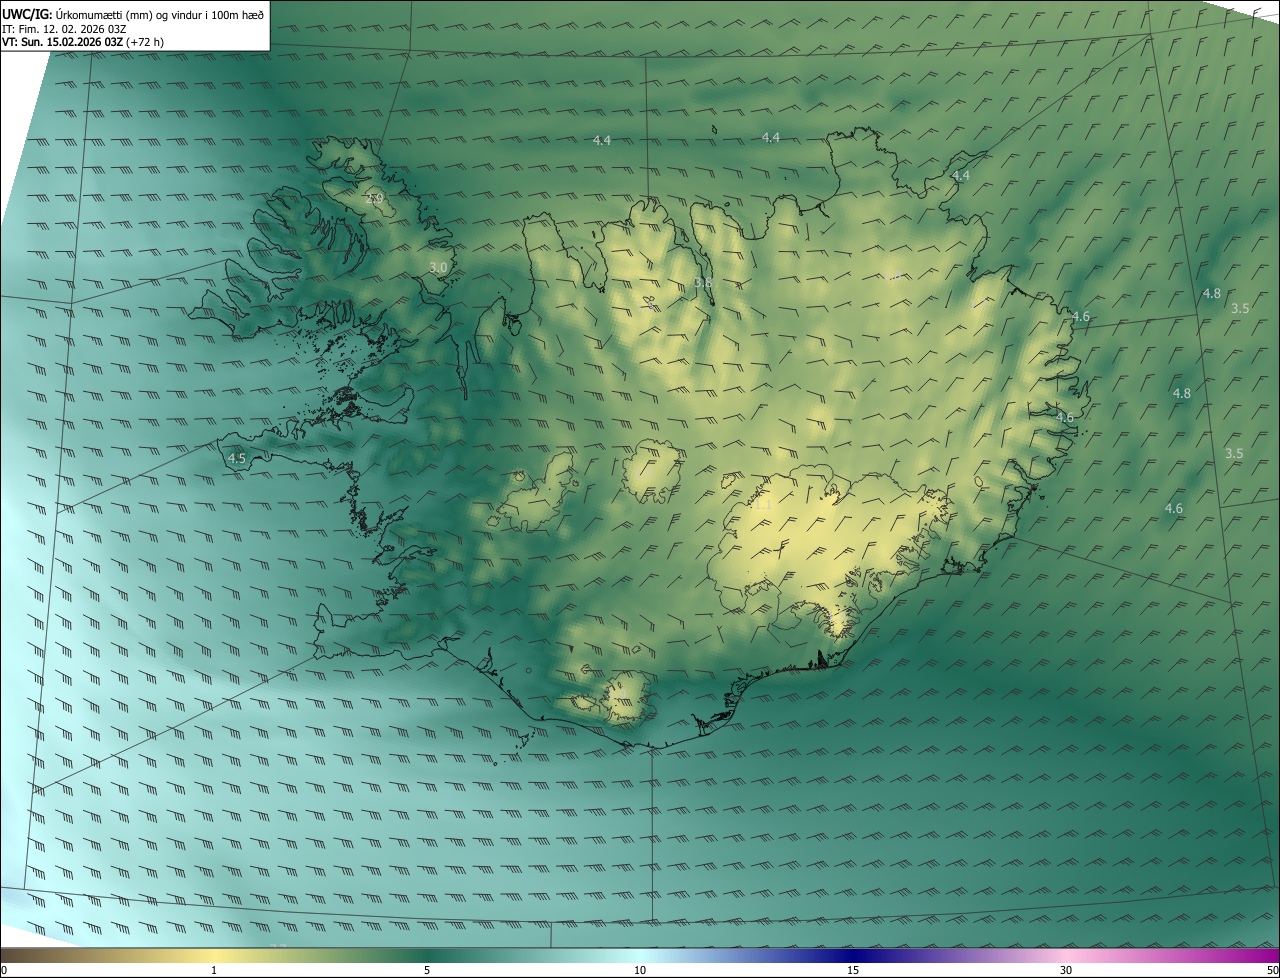This screenshot has height=978, width=1280.
Task: Click the color scale tick label 1
Action: (214, 970)
